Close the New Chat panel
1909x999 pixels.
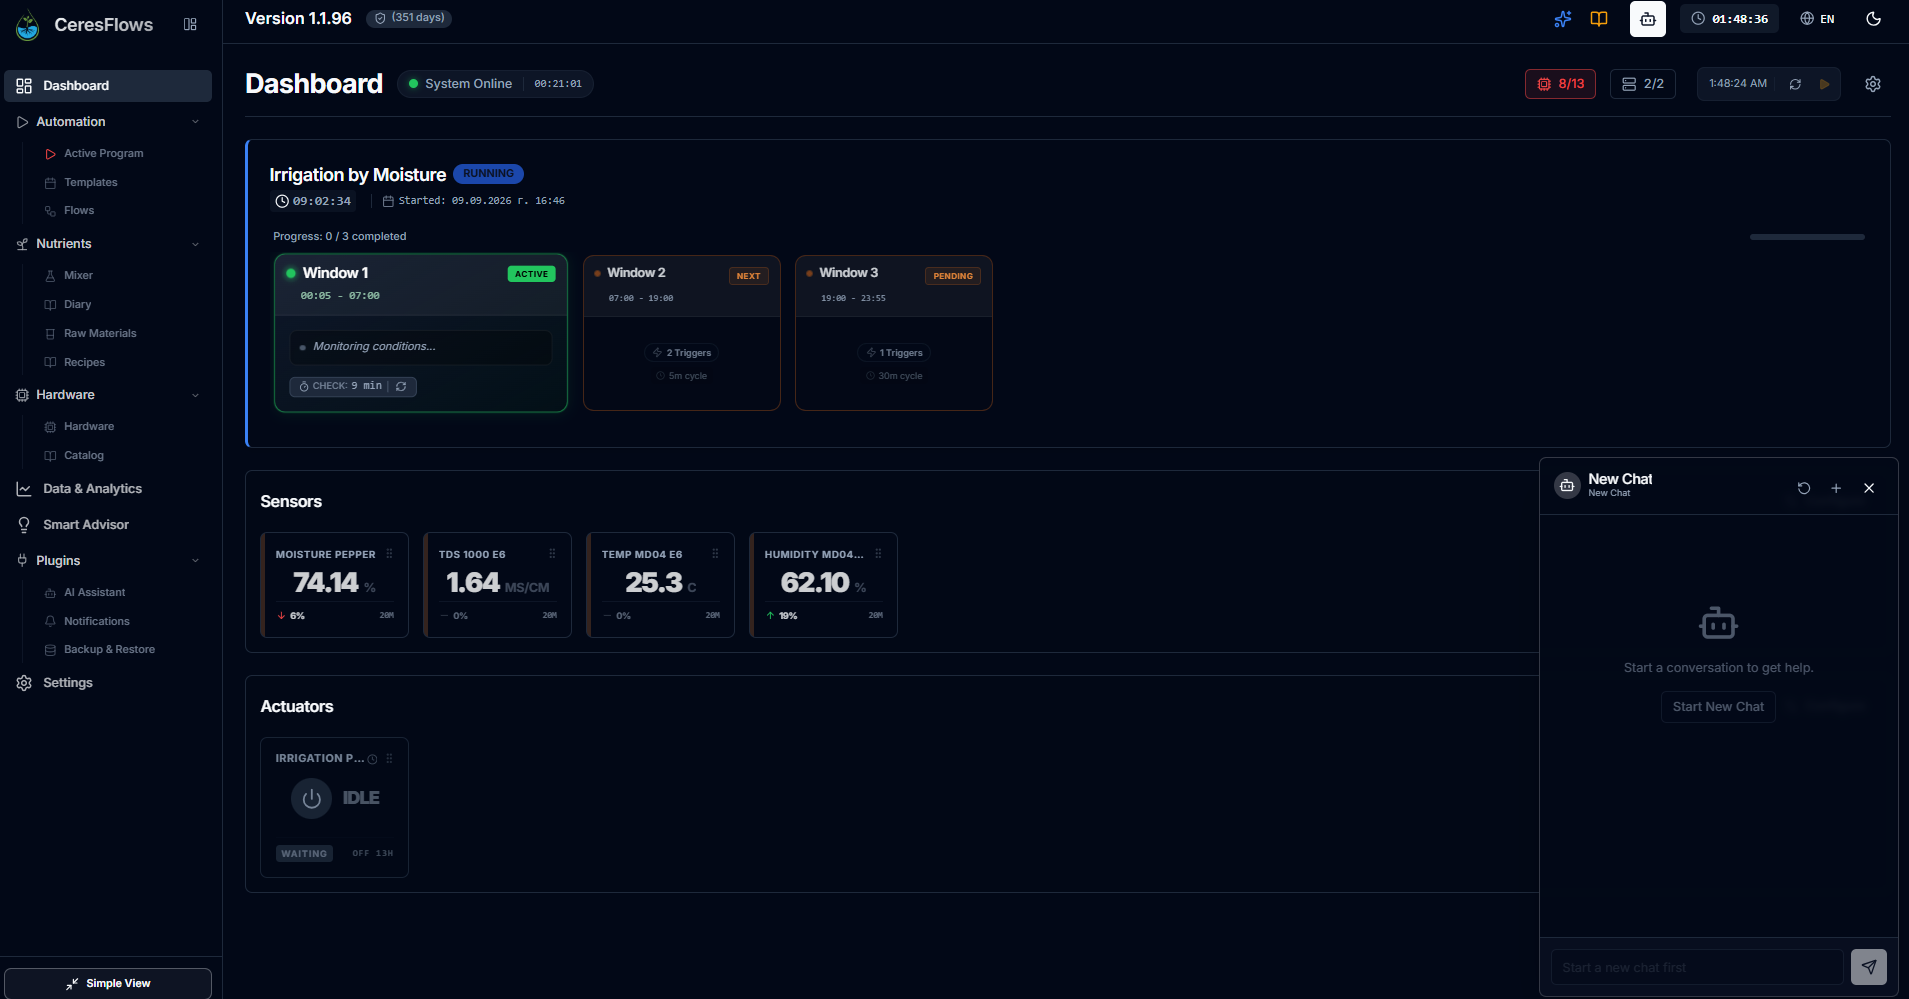(x=1869, y=488)
